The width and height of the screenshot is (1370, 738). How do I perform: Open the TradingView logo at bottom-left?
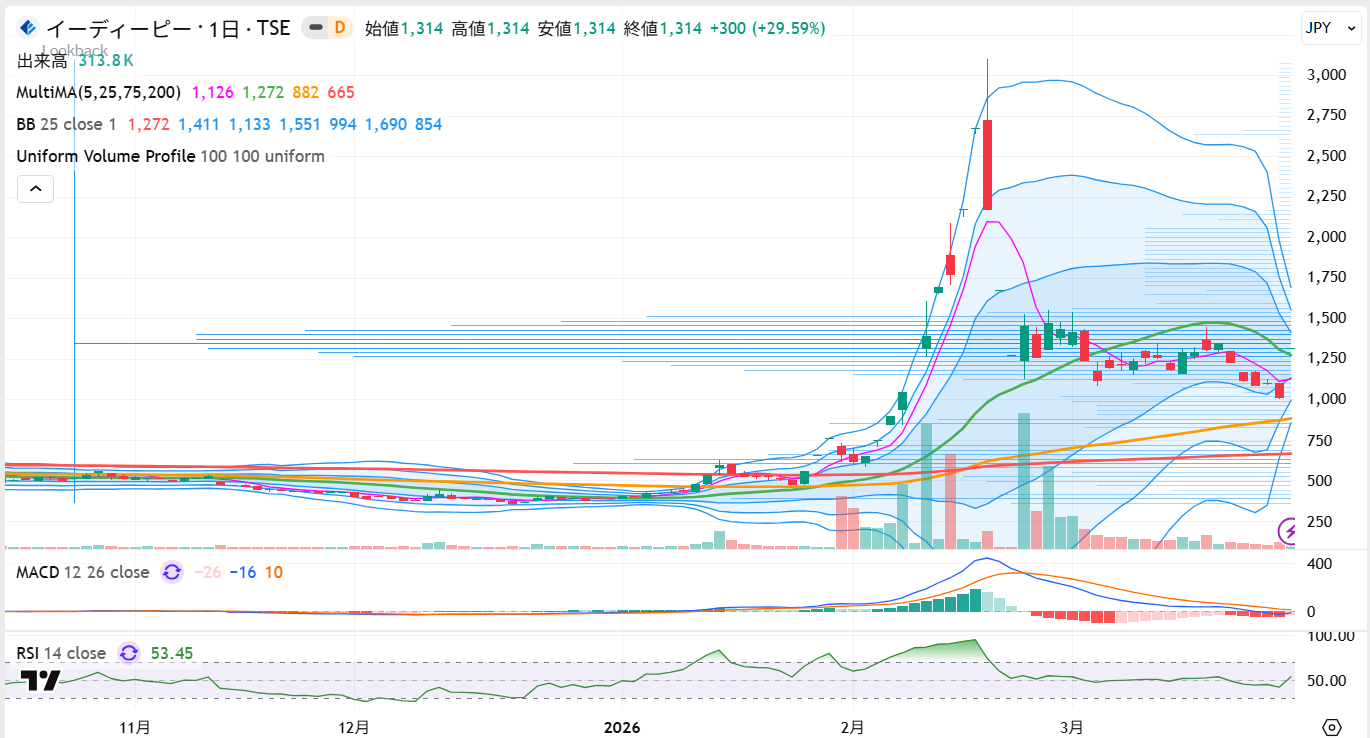point(41,681)
